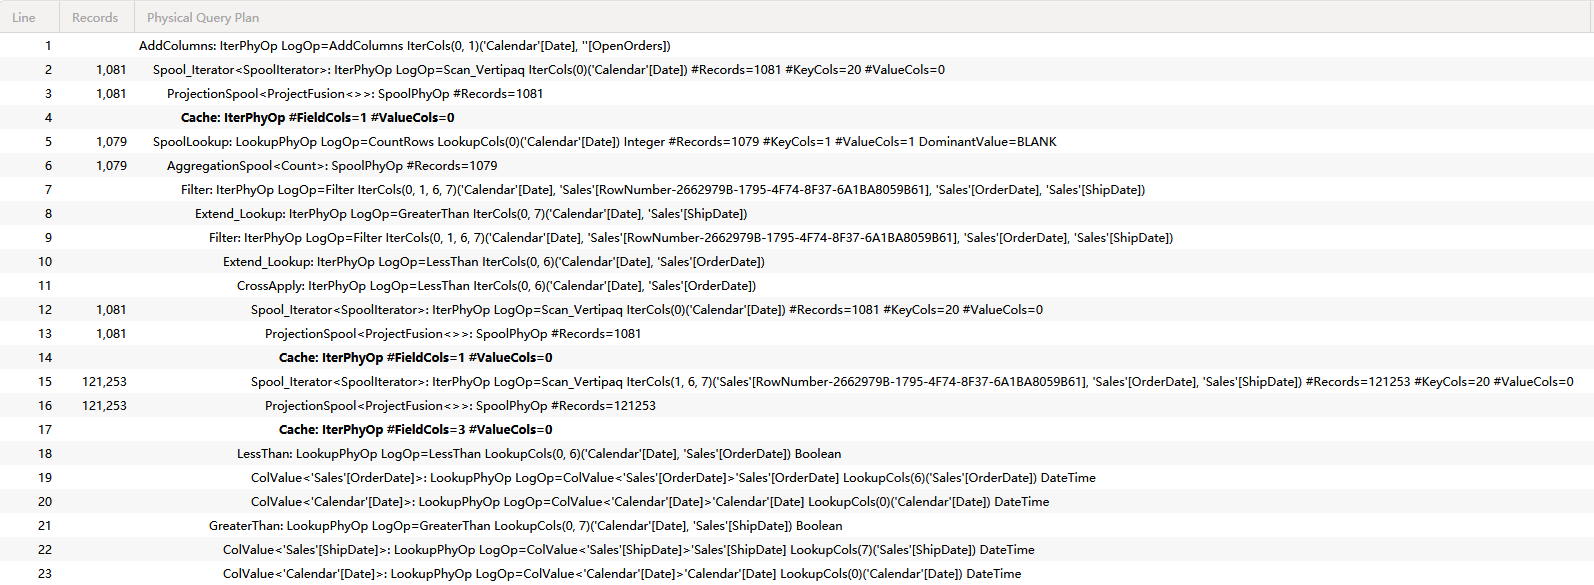This screenshot has width=1594, height=585.
Task: Select the Physical Query Plan column header
Action: (x=864, y=17)
